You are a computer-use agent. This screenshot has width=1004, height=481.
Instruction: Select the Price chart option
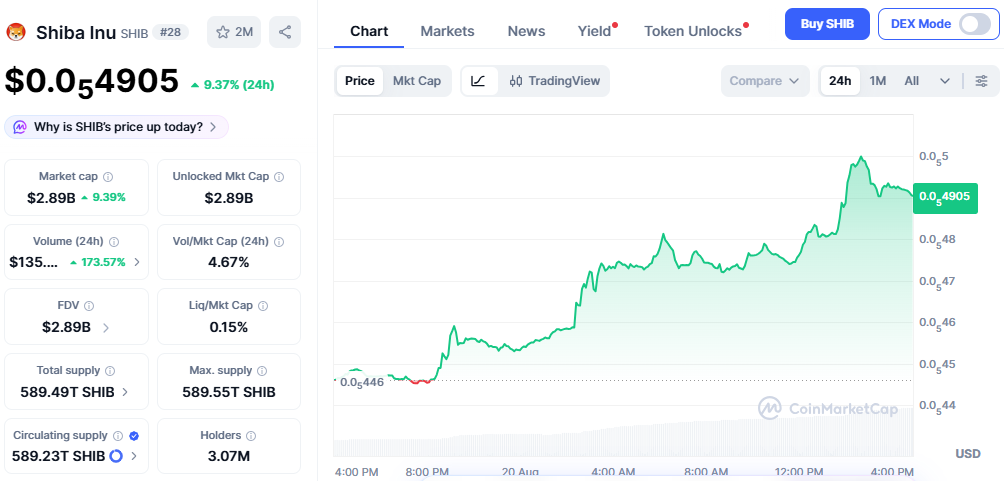tap(360, 81)
